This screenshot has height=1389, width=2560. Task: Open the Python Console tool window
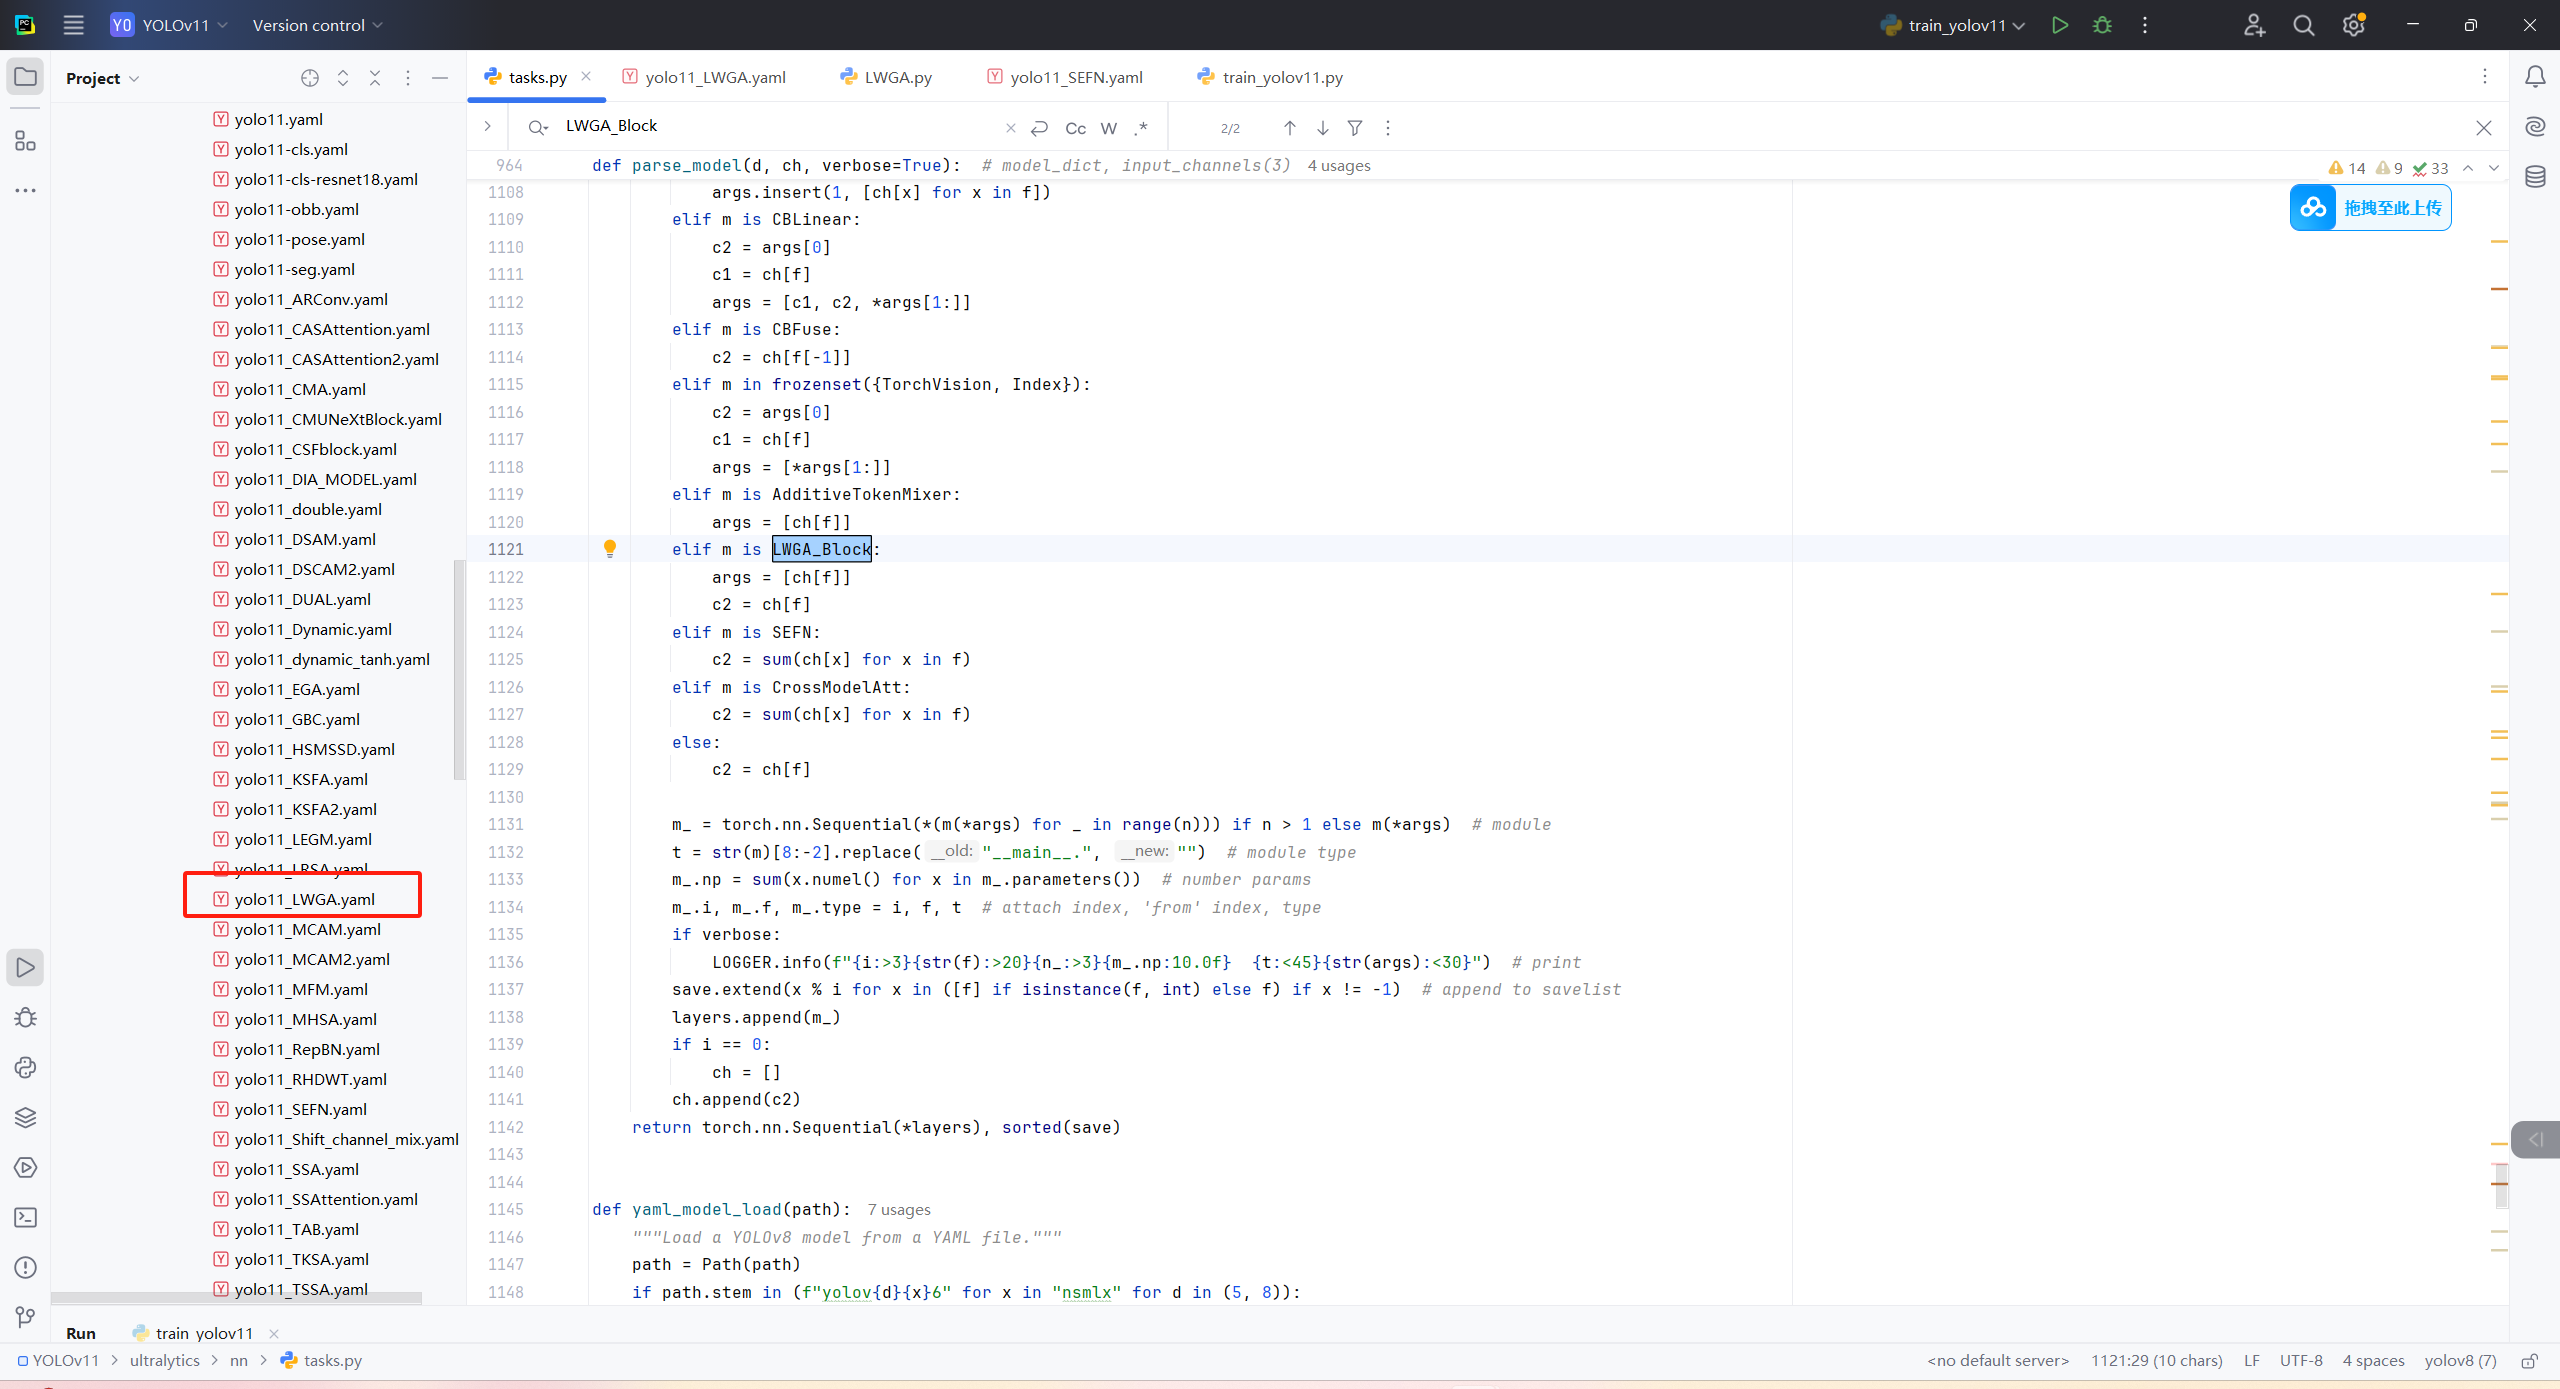coord(26,1067)
